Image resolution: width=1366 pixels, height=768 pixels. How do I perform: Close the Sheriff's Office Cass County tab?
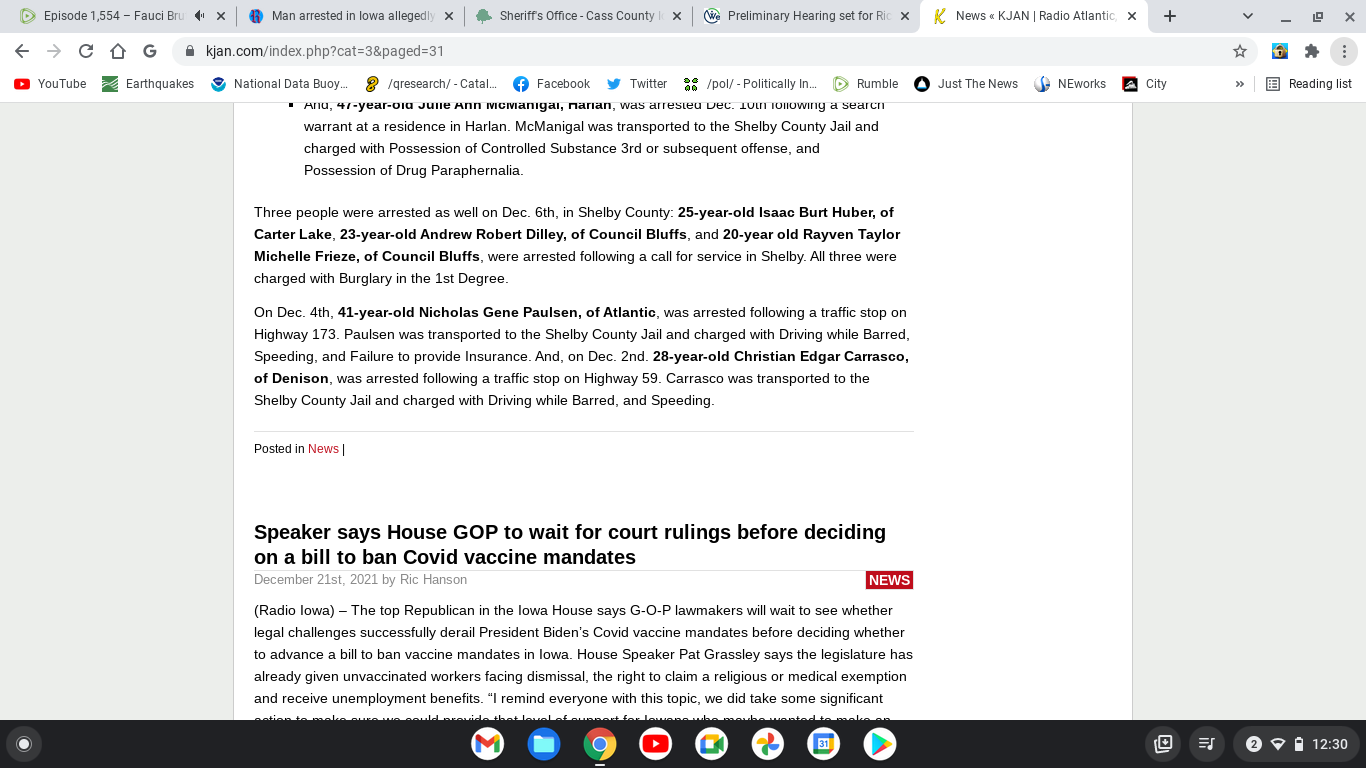(x=677, y=16)
